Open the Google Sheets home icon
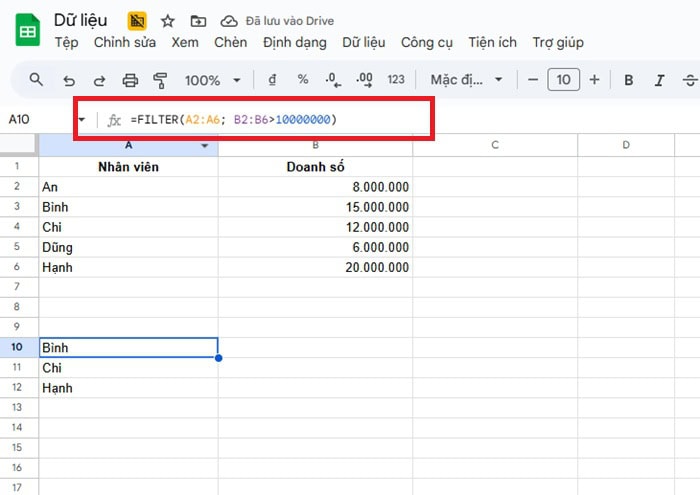The width and height of the screenshot is (700, 495). (28, 30)
